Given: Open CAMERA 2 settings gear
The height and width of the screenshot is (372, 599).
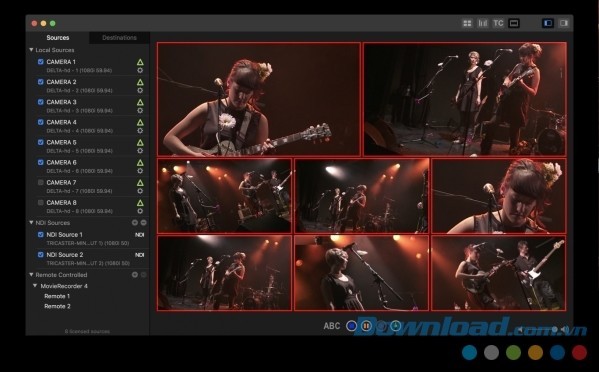Looking at the screenshot, I should point(140,91).
